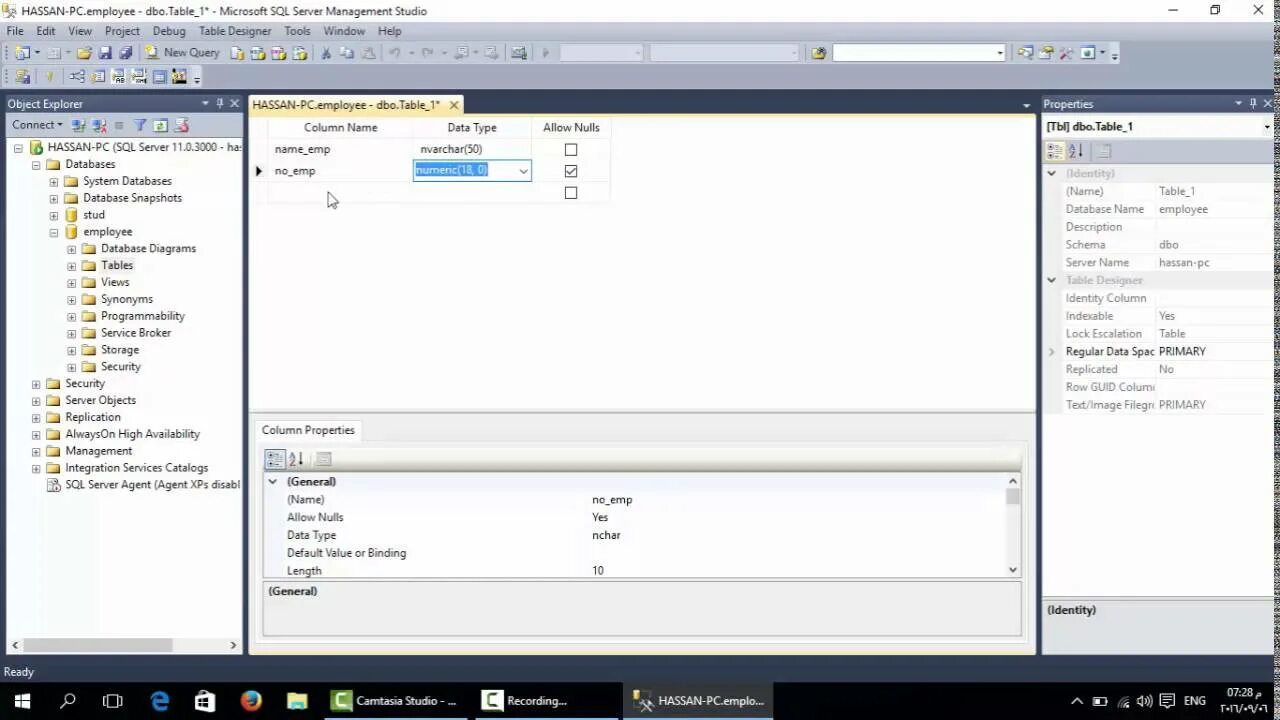
Task: Close the dbo.Table_1 document tab
Action: (454, 105)
